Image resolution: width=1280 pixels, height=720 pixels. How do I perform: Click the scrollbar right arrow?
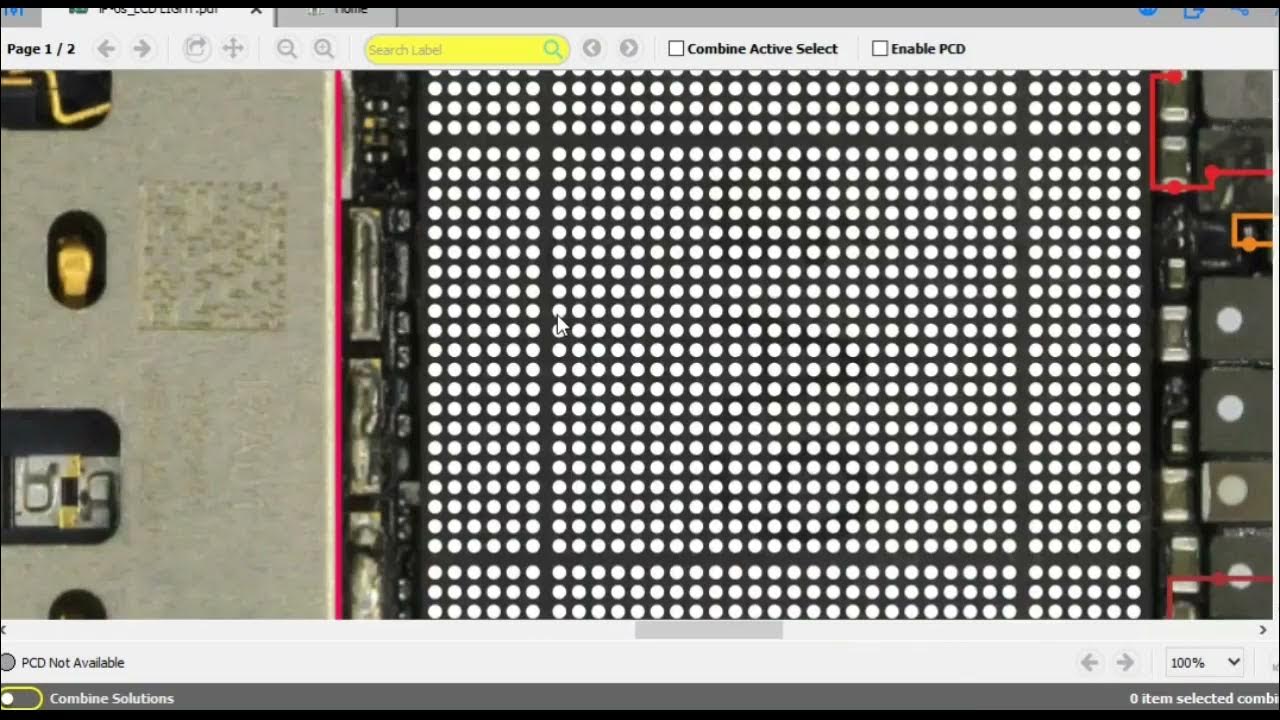click(x=1262, y=630)
